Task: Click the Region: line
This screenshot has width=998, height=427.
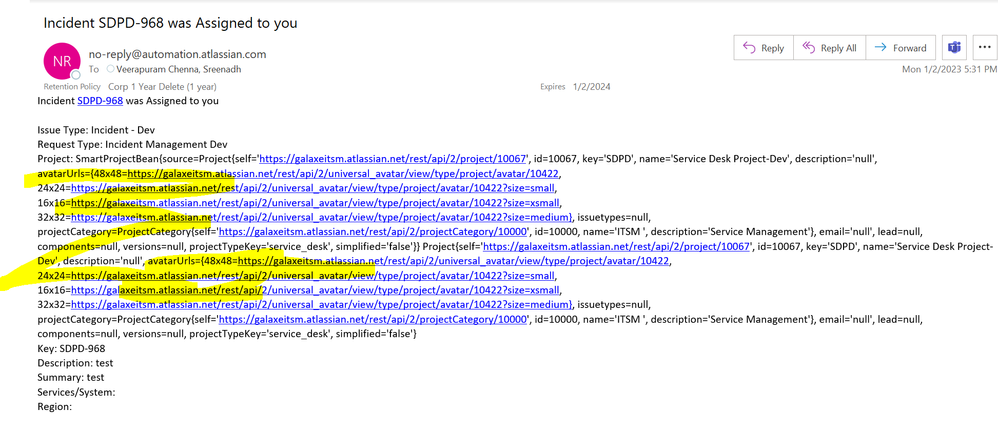Action: point(55,408)
